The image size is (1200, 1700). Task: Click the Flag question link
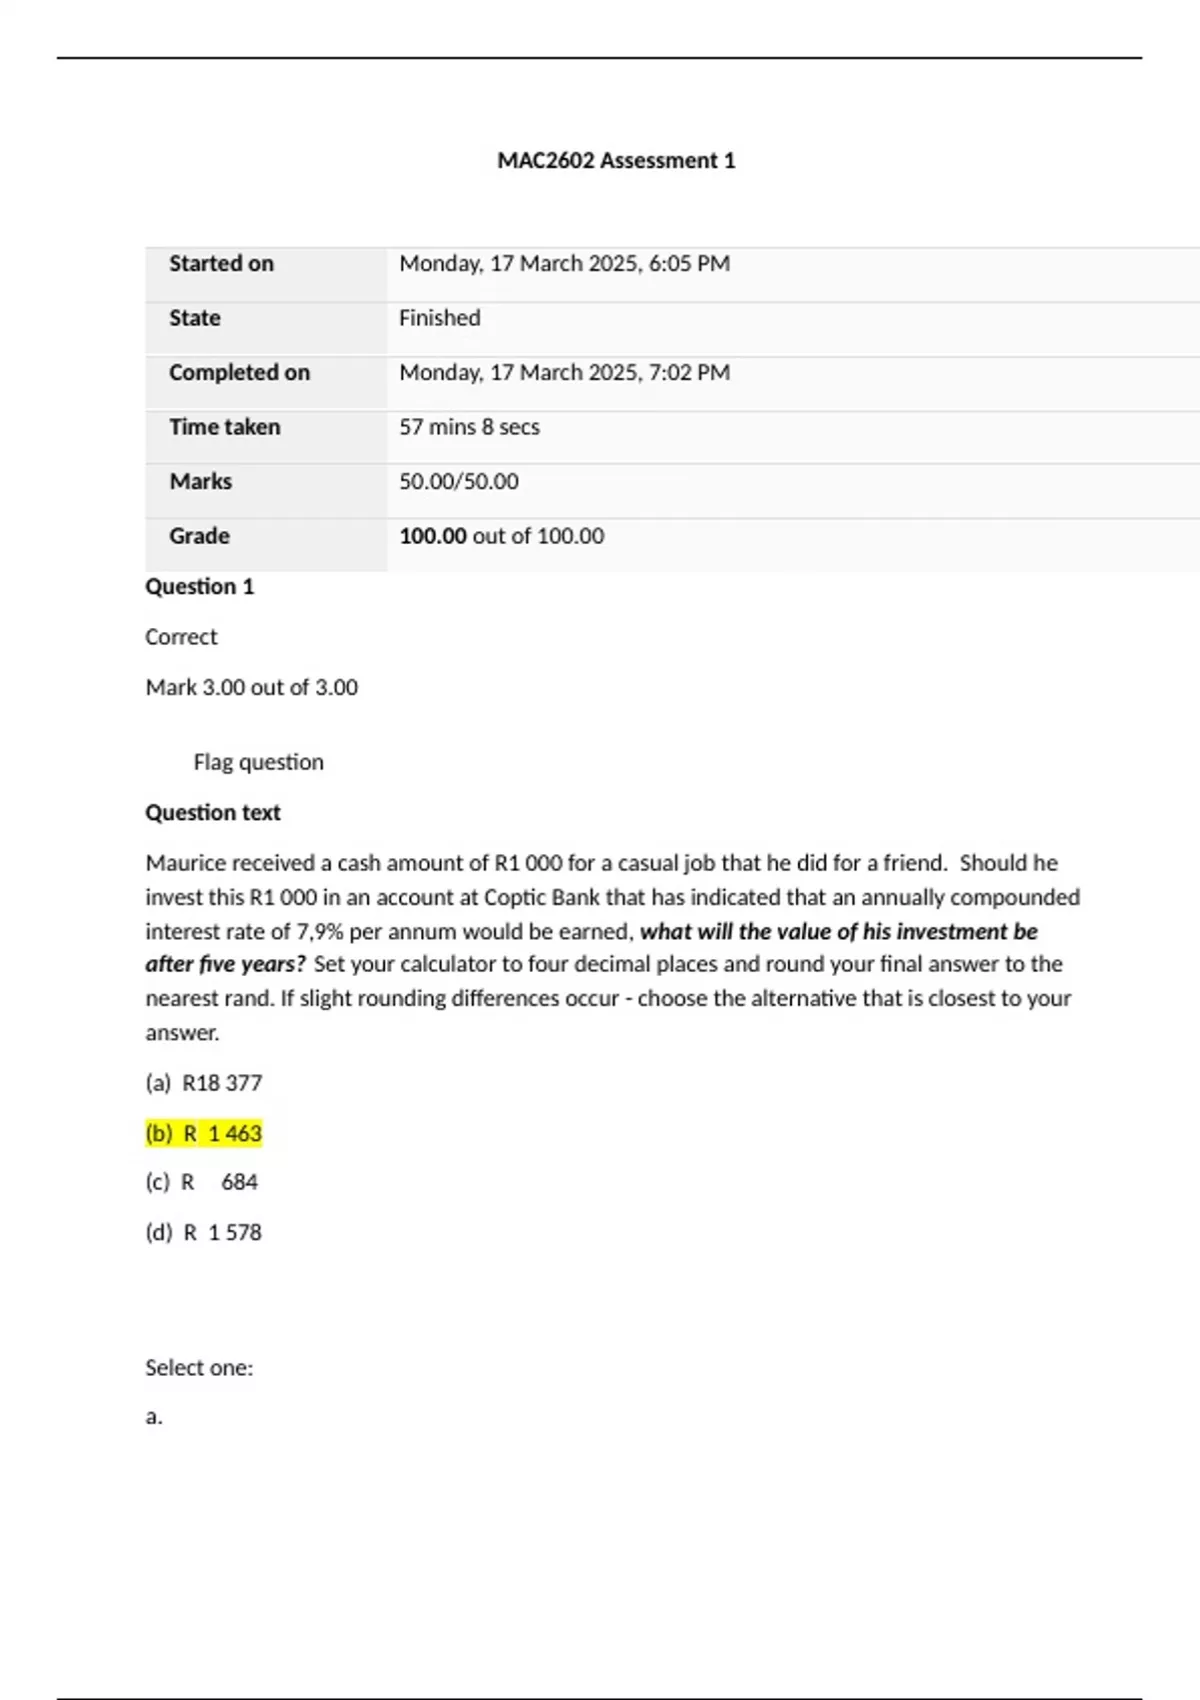[x=258, y=762]
